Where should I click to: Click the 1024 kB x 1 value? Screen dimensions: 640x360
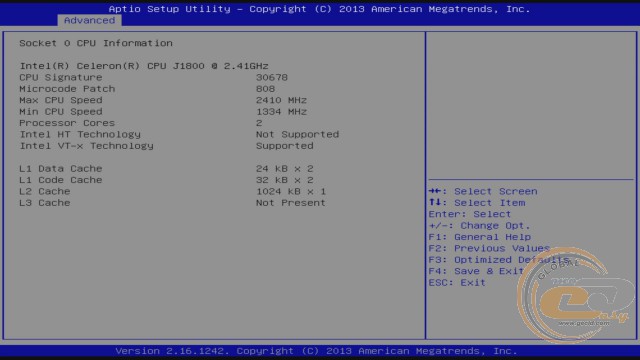pos(291,192)
